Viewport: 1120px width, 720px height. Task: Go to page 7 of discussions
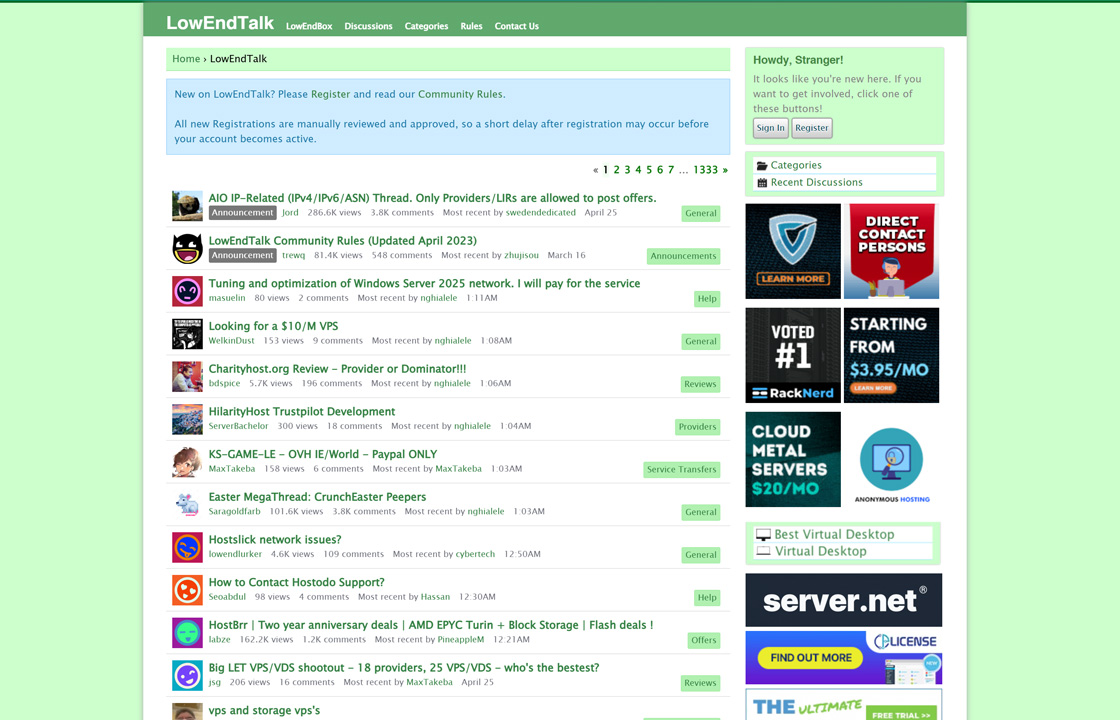coord(671,170)
